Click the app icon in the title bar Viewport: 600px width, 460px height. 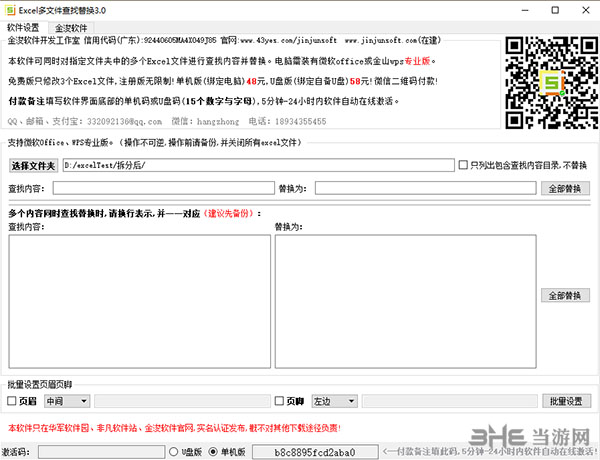tap(10, 10)
